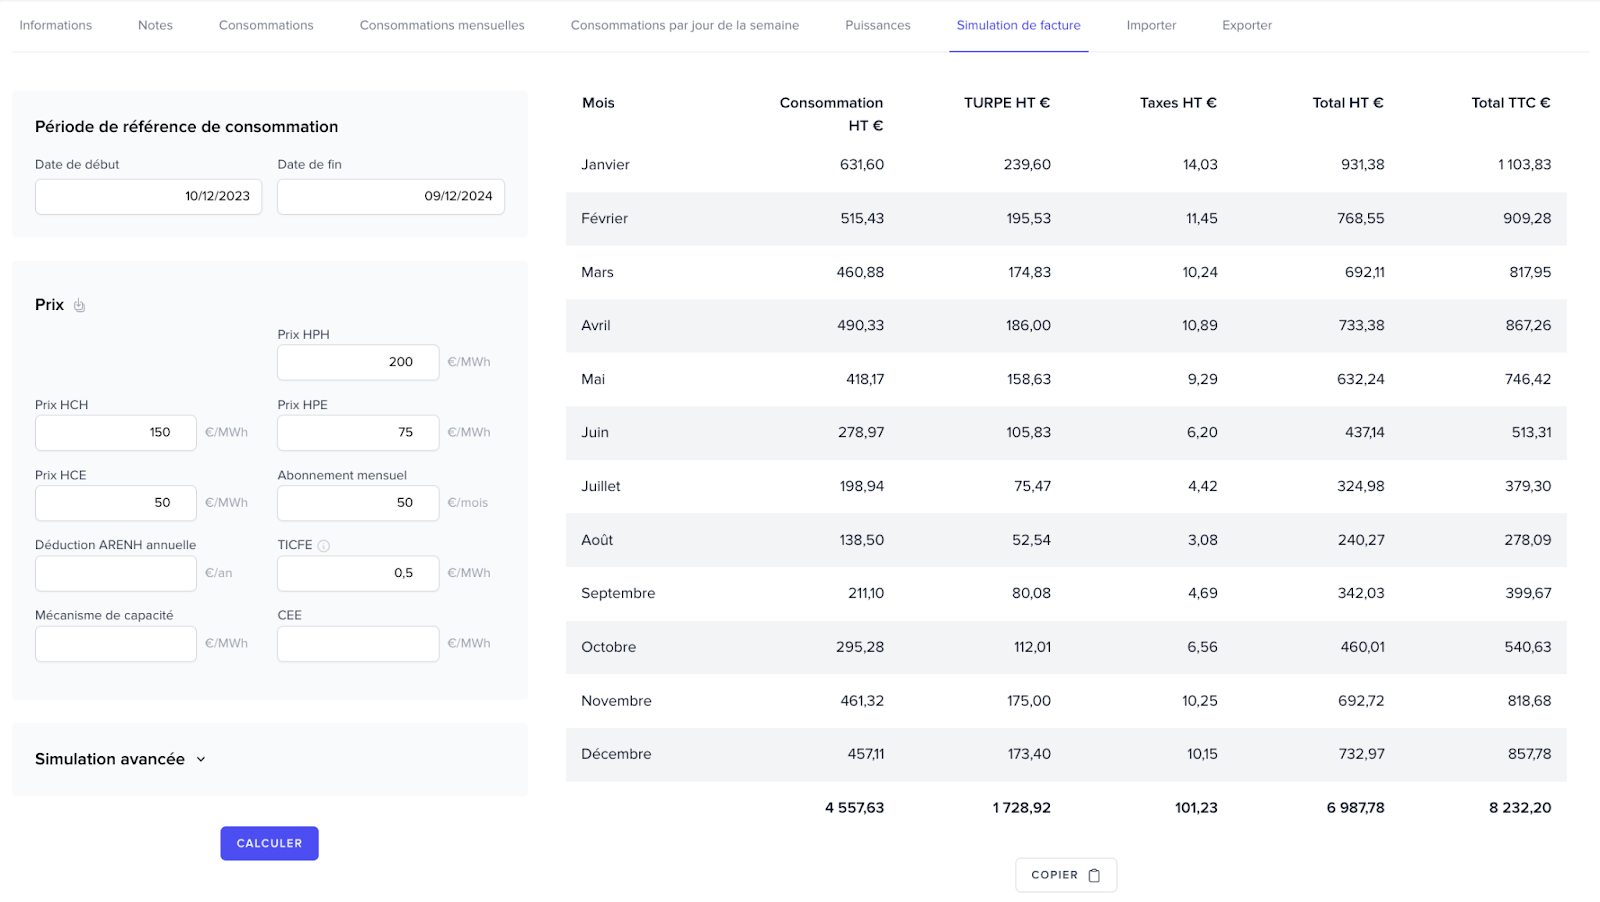Viewport: 1600px width, 902px height.
Task: Click the icon next to Prix heading
Action: [x=79, y=305]
